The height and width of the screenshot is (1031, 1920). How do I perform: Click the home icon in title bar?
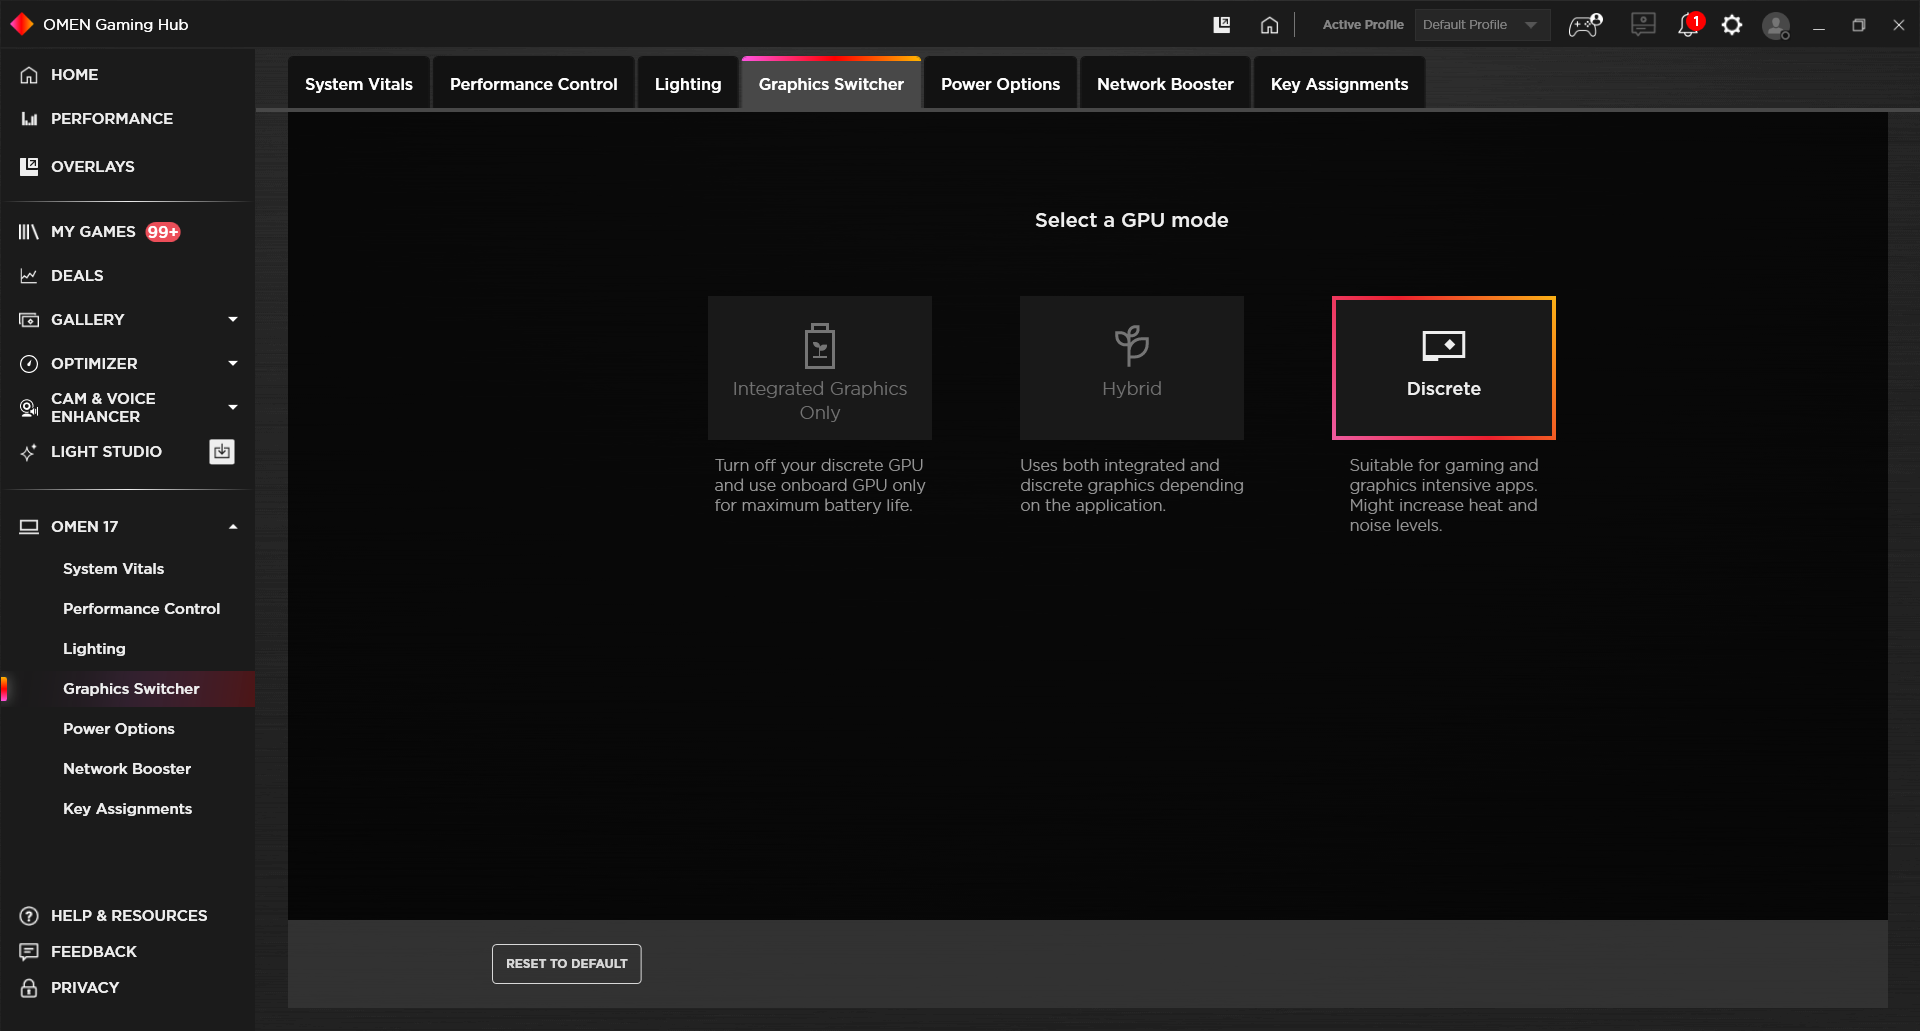(1269, 25)
